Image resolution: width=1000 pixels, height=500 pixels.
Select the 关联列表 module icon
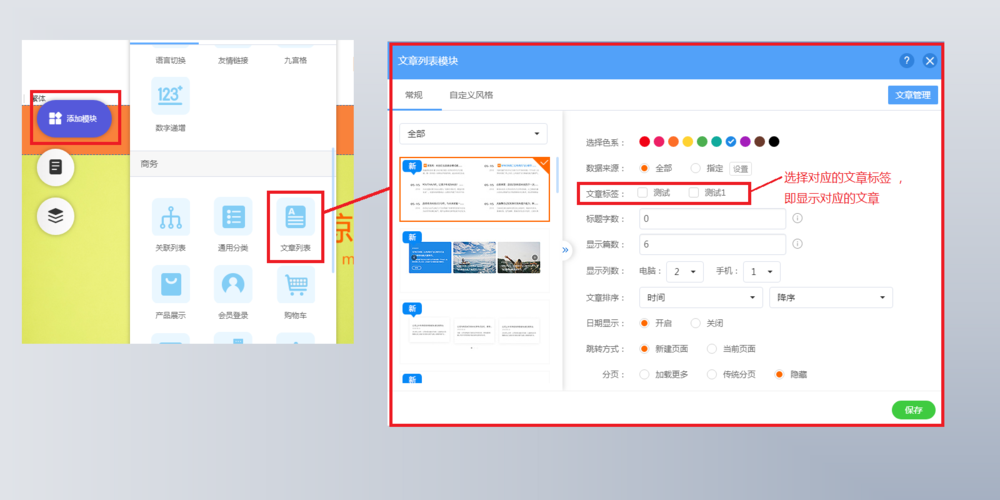point(171,217)
